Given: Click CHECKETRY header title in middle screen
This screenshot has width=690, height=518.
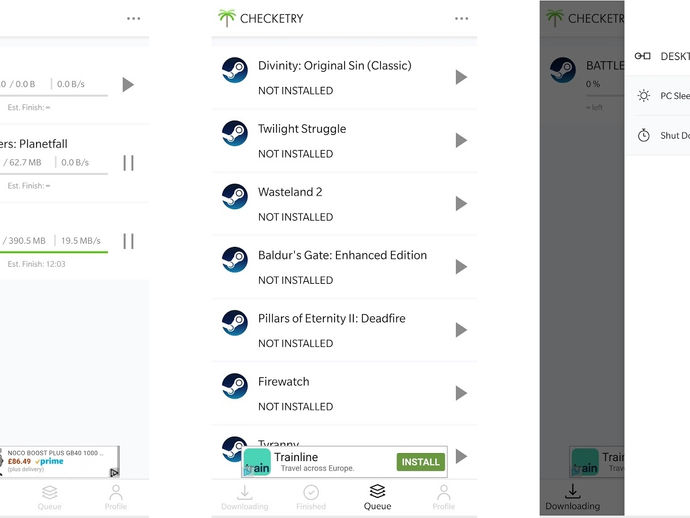Looking at the screenshot, I should 272,18.
